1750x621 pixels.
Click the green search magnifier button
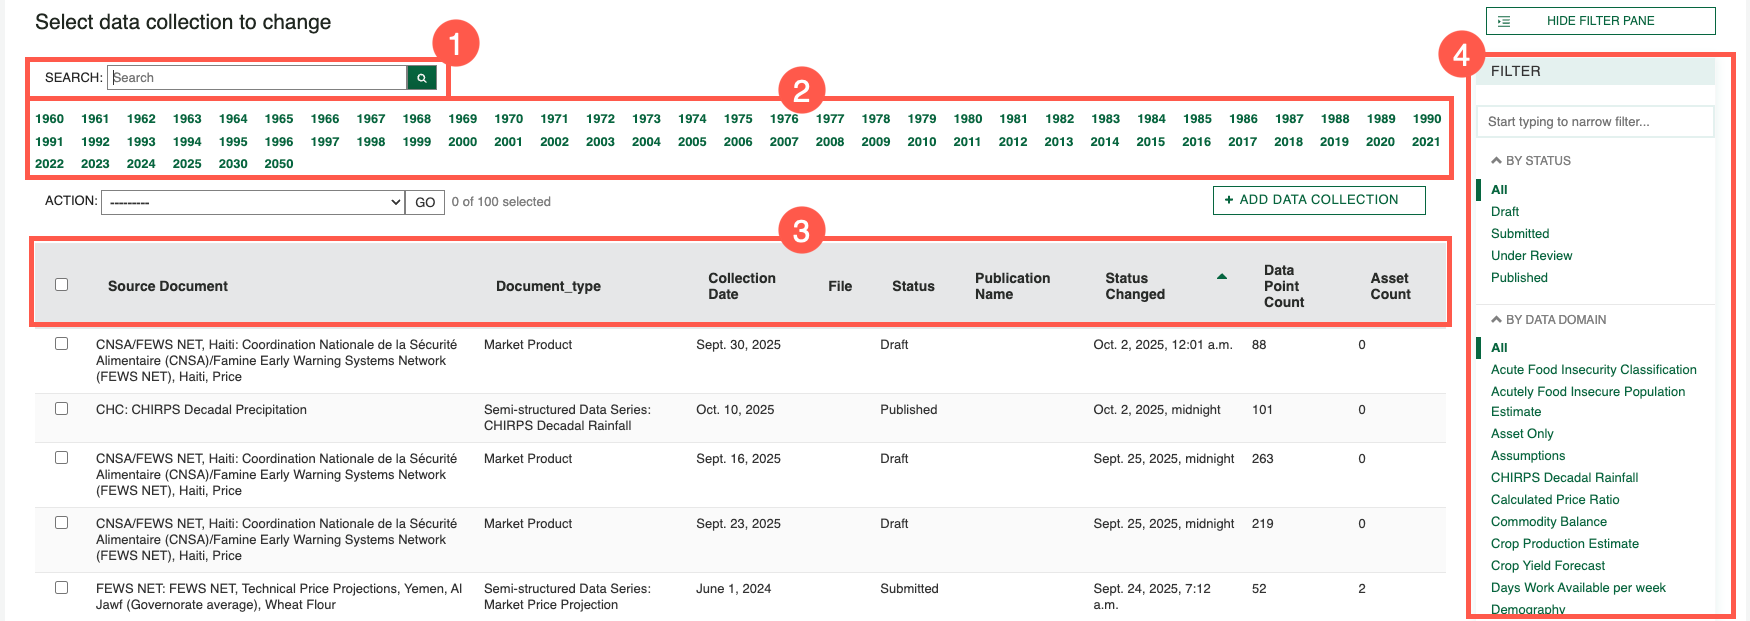pyautogui.click(x=421, y=78)
